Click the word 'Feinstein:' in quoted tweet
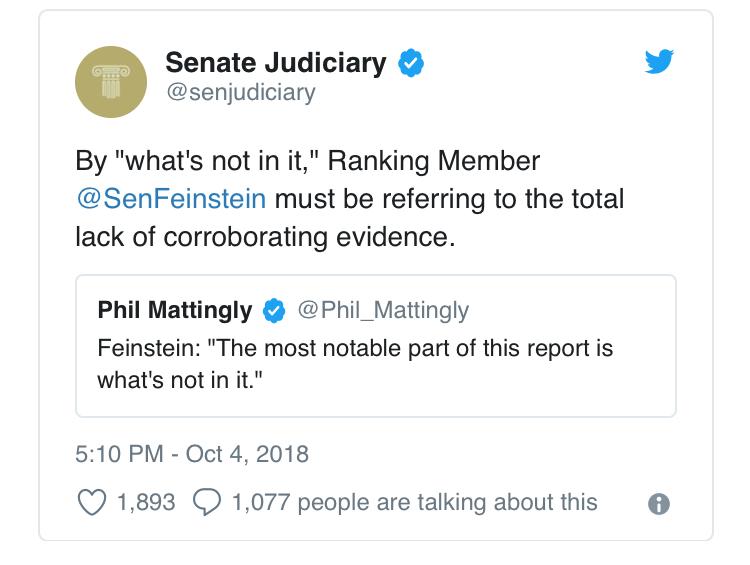Image resolution: width=750 pixels, height=565 pixels. [149, 348]
